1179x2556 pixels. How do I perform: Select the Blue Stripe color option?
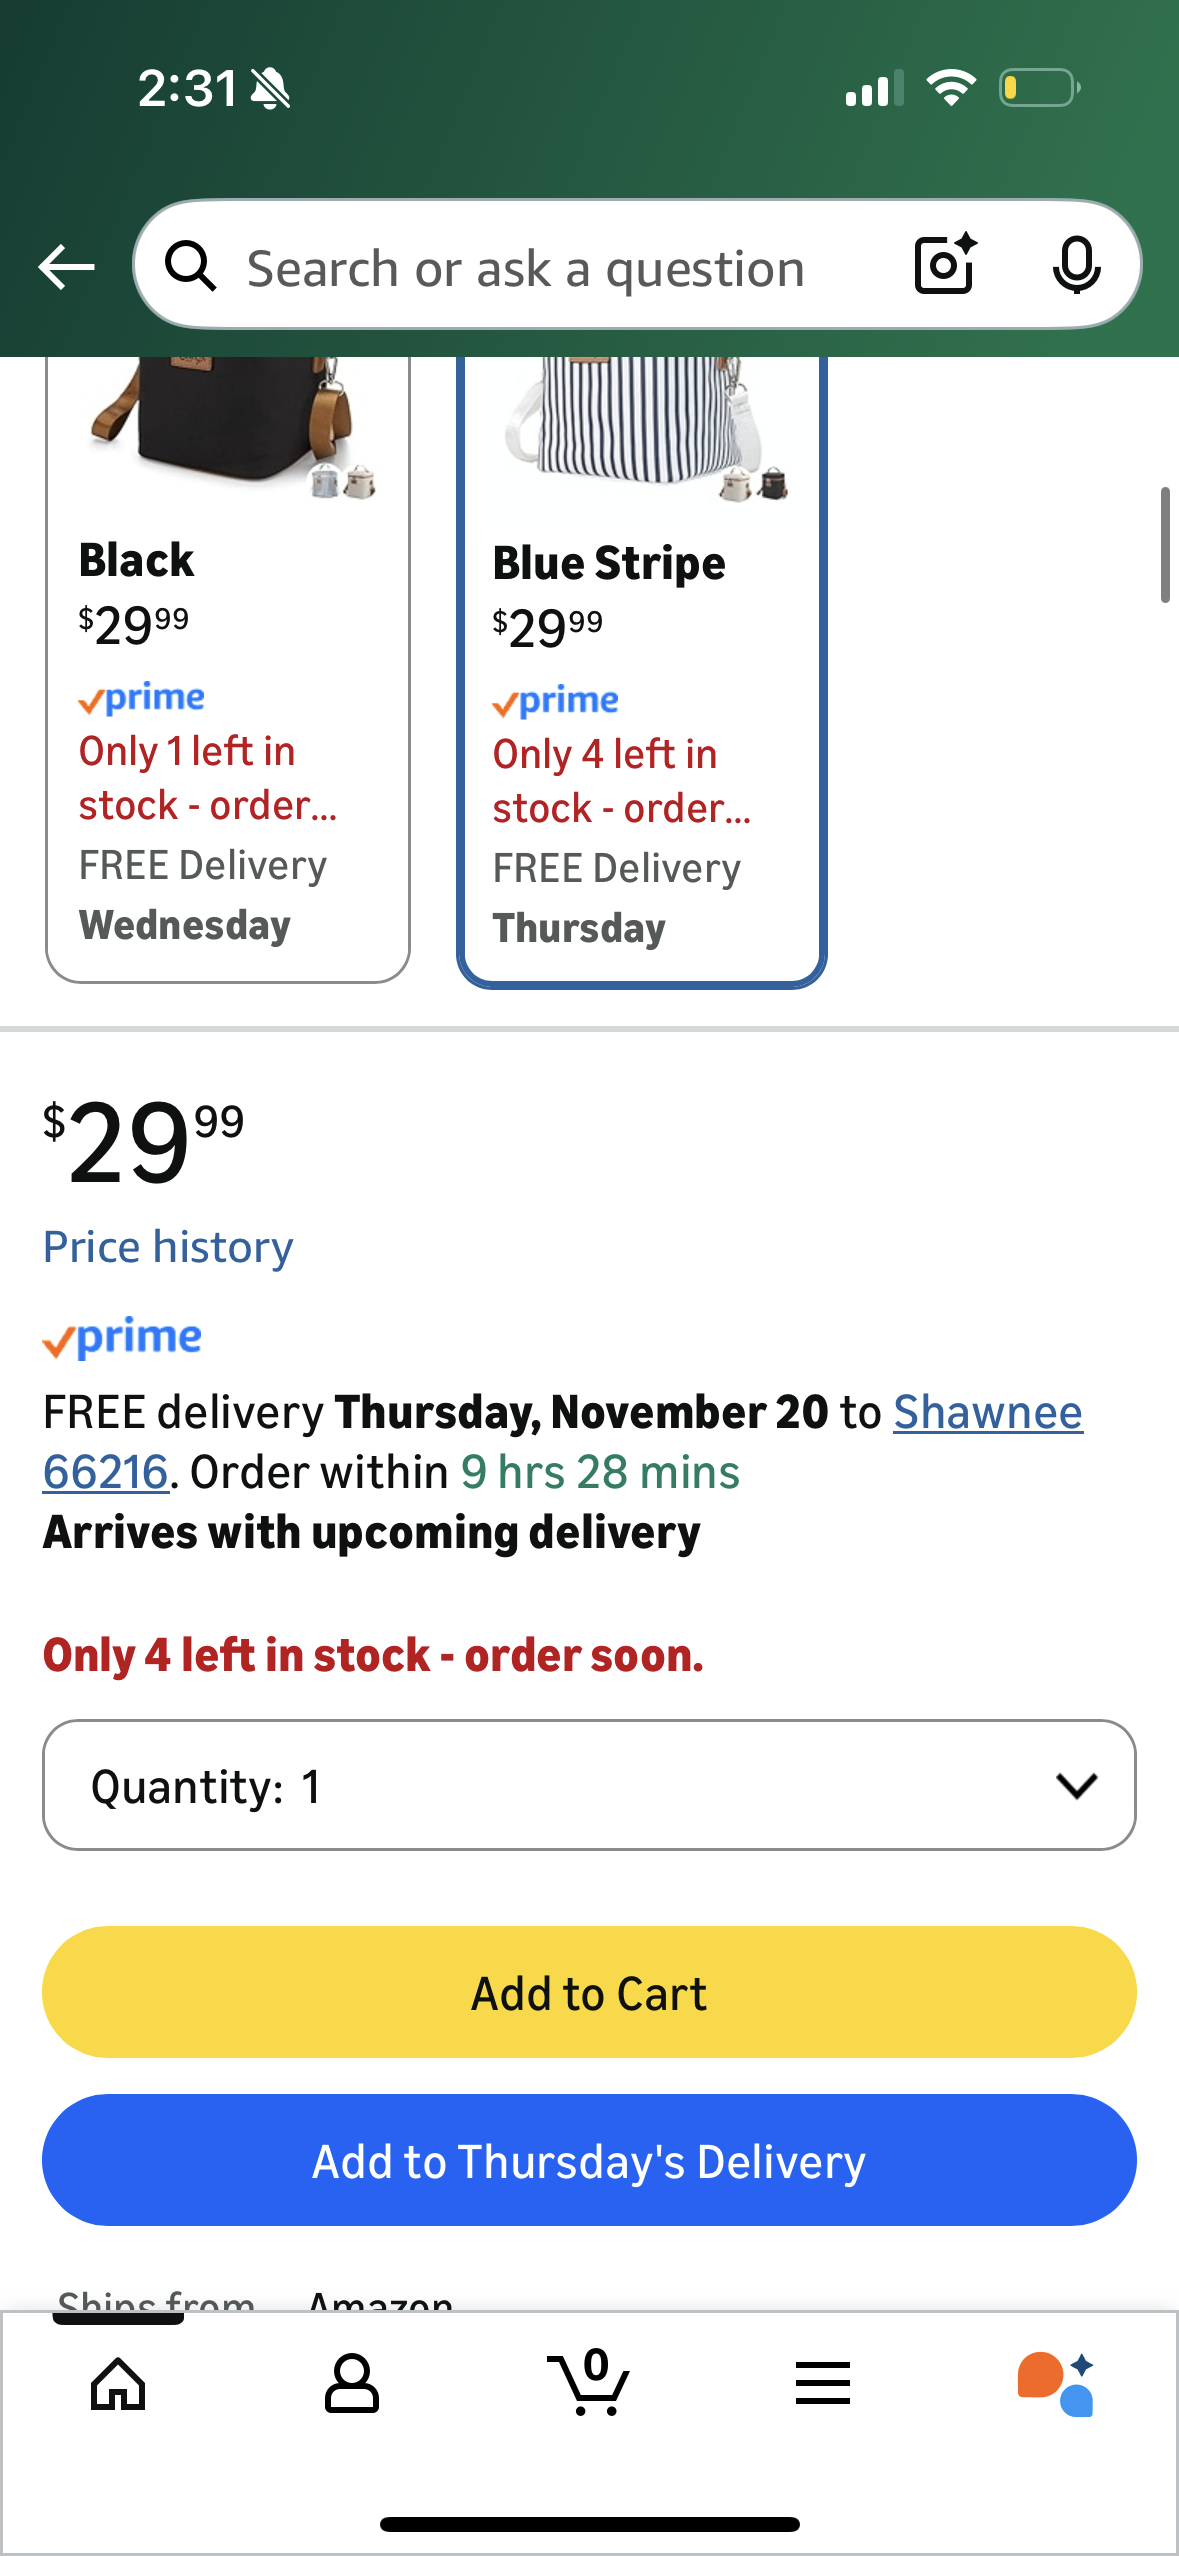click(641, 740)
